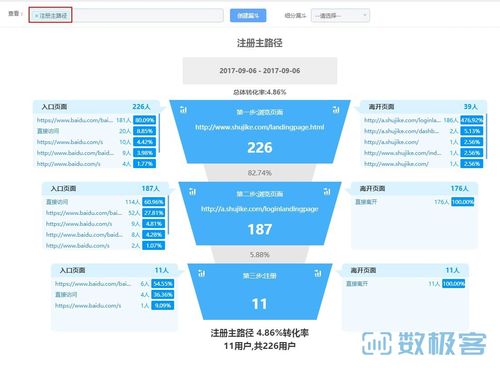Click 100.00% badge in the 176人 exit row
This screenshot has height=368, width=500.
(x=463, y=202)
